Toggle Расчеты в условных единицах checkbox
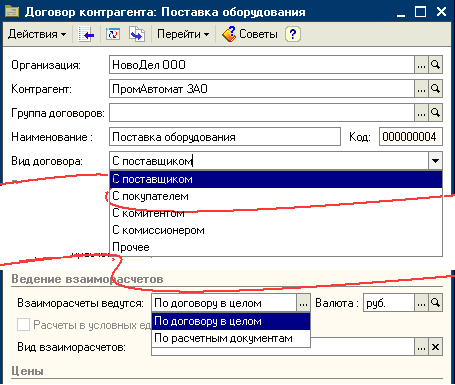Image resolution: width=455 pixels, height=385 pixels. (x=23, y=325)
